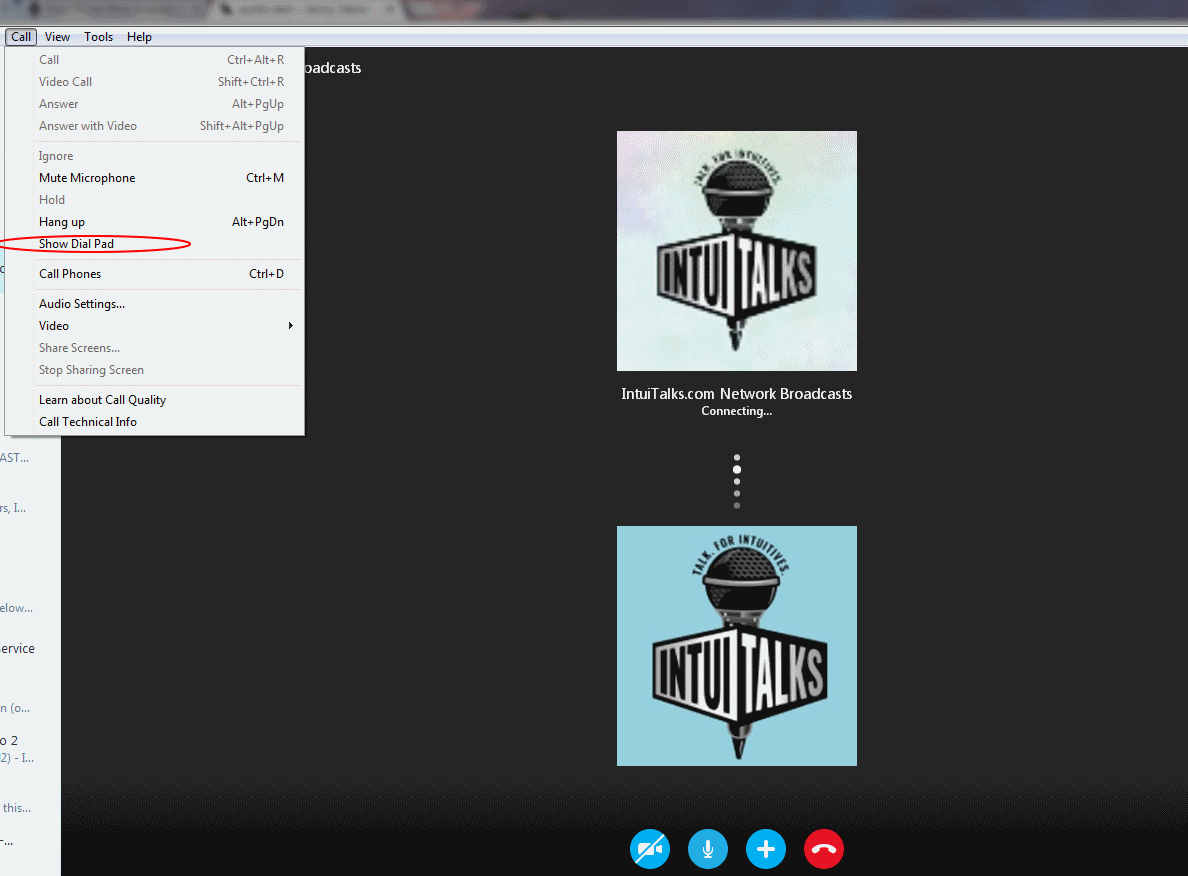1188x876 pixels.
Task: End the call with the red hang-up button
Action: [x=824, y=849]
